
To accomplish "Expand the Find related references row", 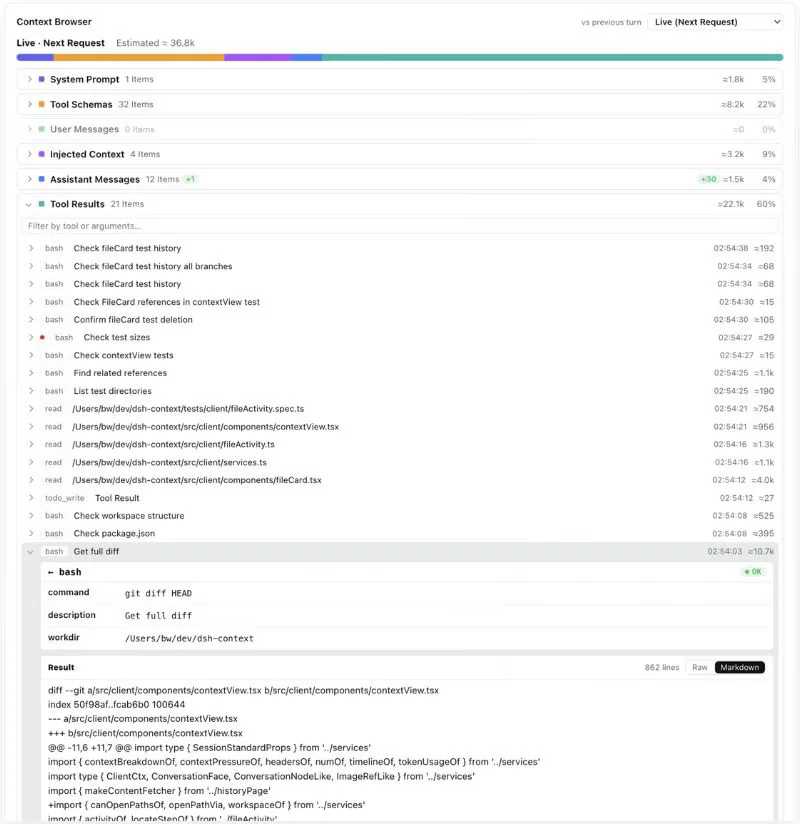I will 31,373.
